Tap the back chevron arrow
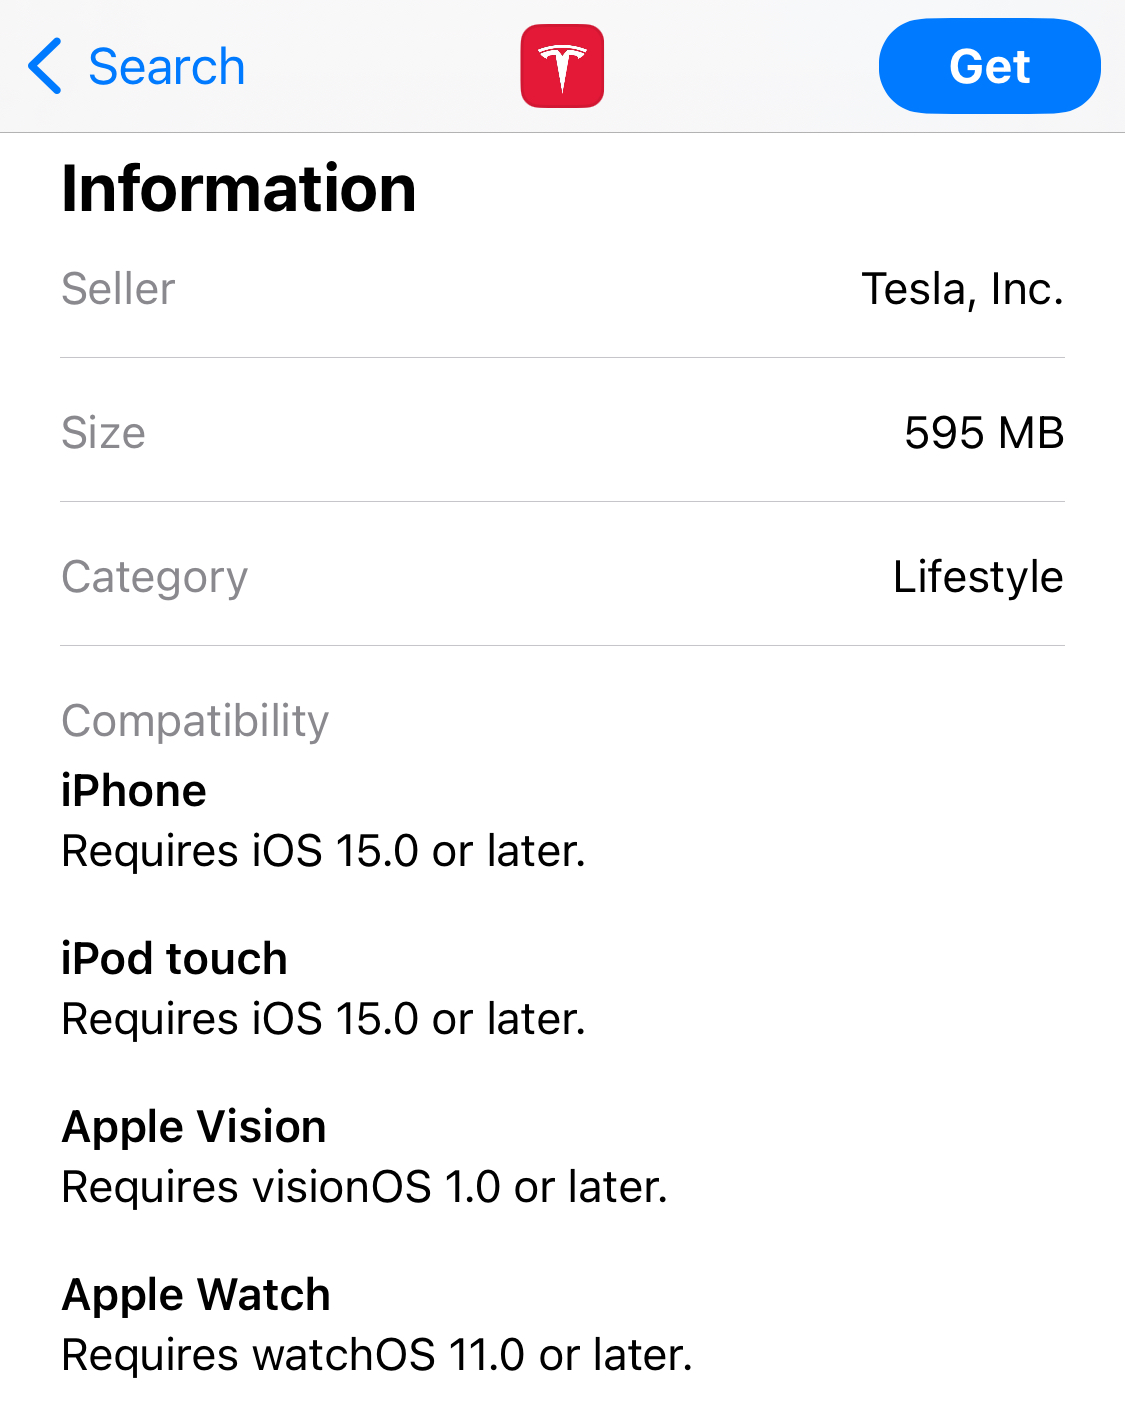The height and width of the screenshot is (1413, 1125). [x=45, y=66]
